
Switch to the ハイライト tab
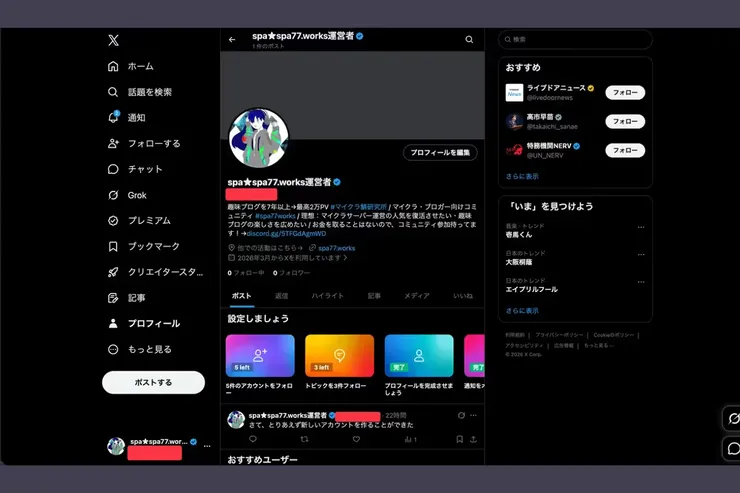(x=328, y=296)
